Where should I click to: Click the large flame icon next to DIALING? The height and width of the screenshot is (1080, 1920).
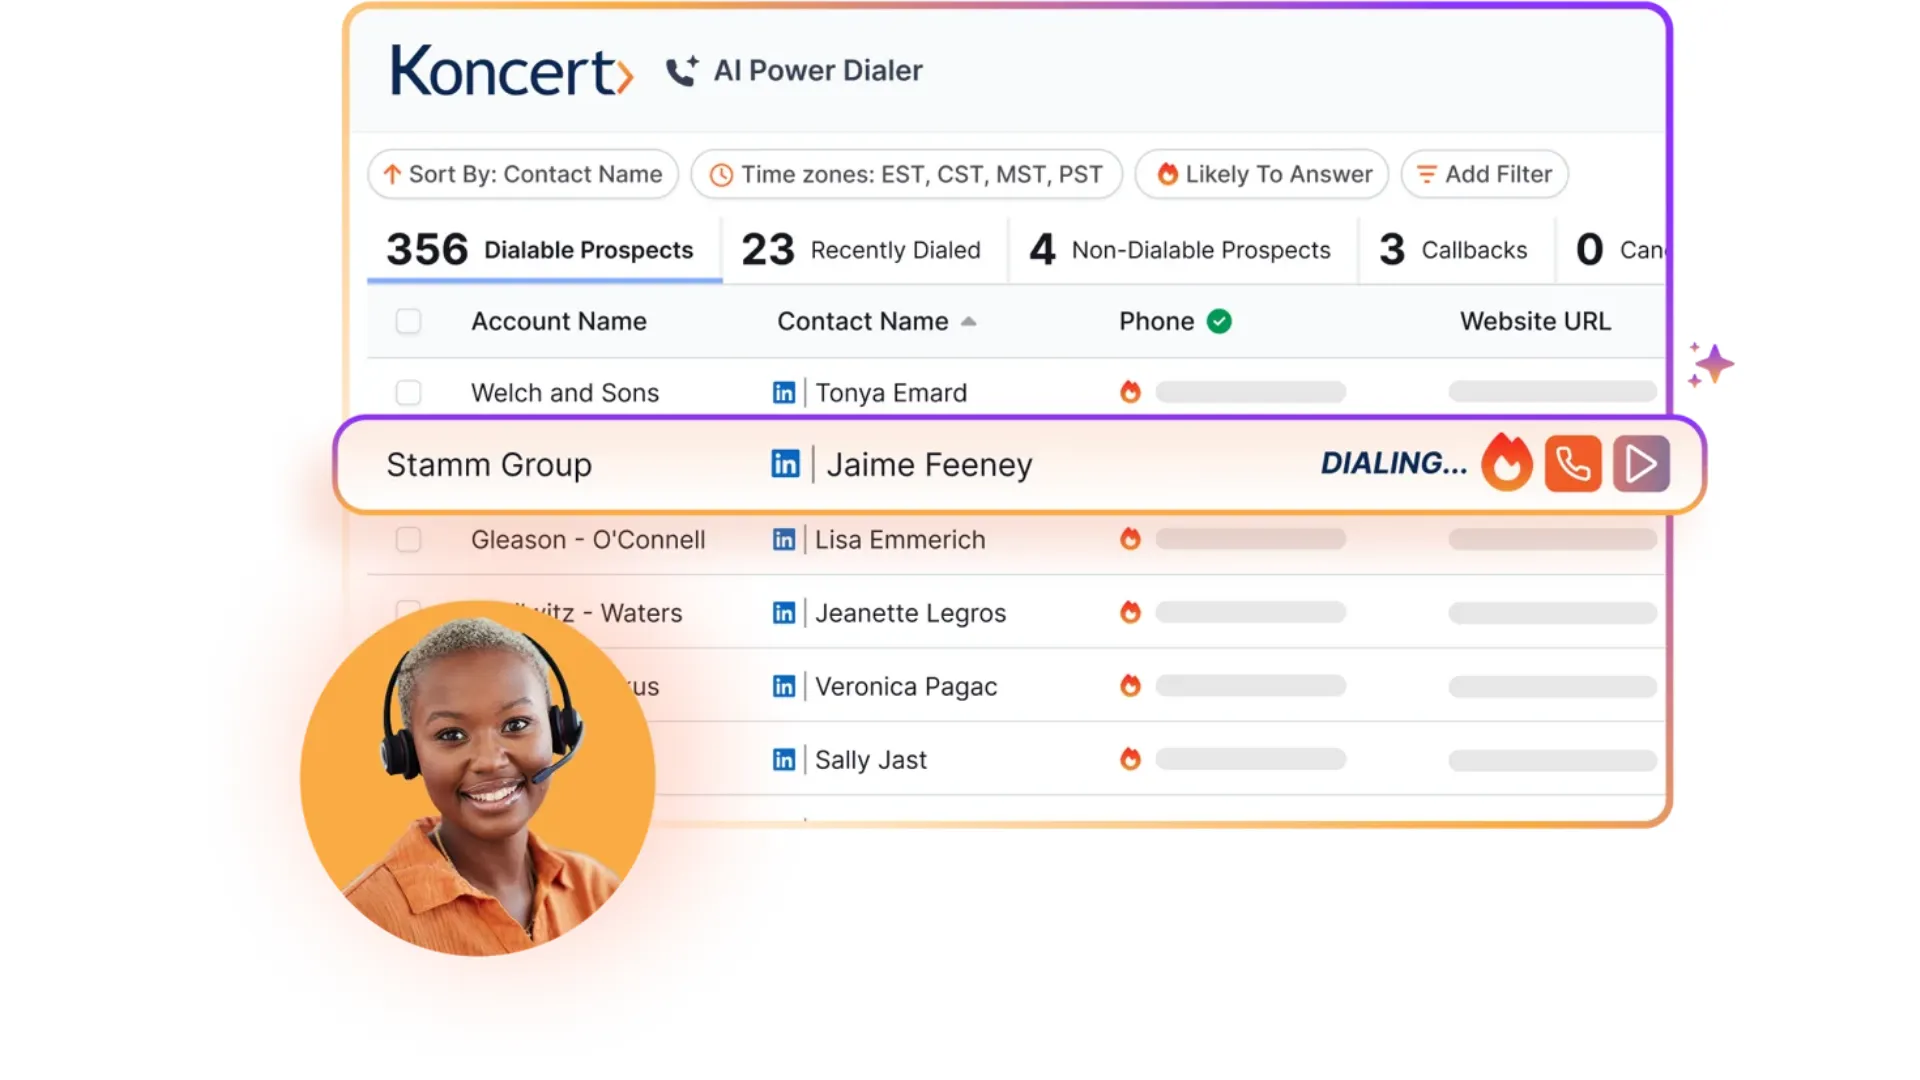(1507, 462)
